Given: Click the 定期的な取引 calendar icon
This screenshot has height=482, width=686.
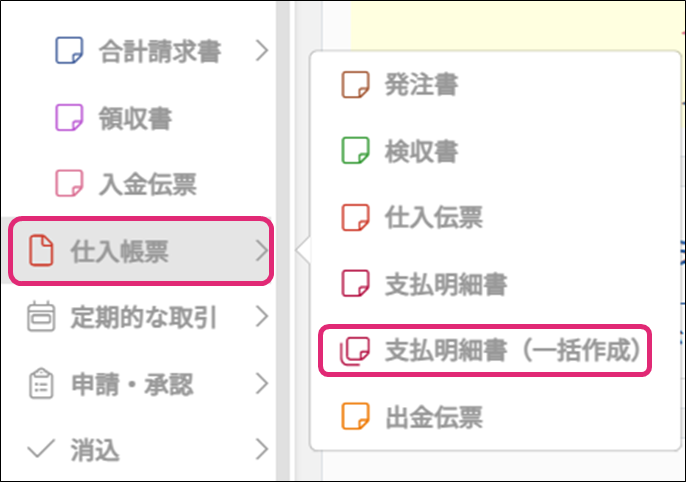Looking at the screenshot, I should point(40,318).
